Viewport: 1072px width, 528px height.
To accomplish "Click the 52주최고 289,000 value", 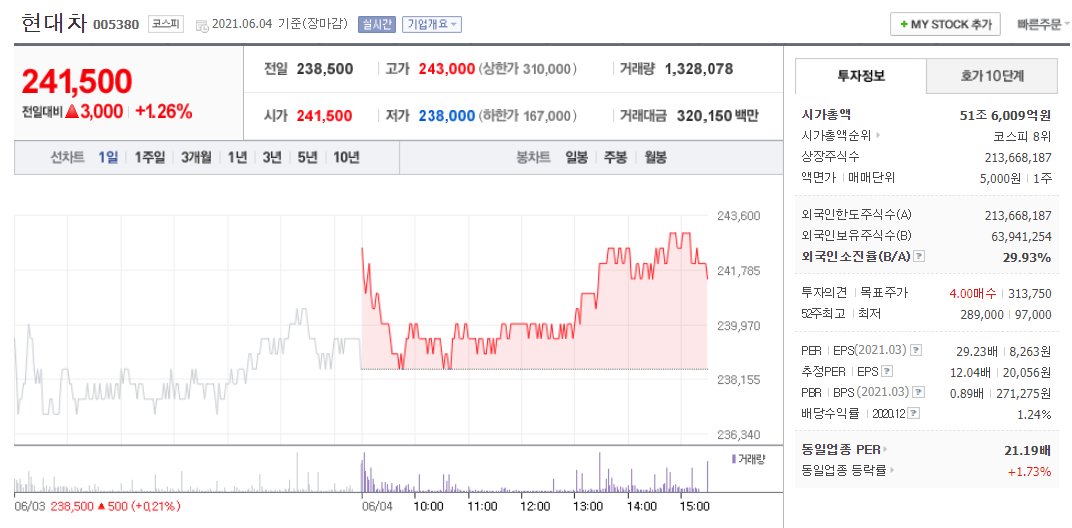I will tap(980, 314).
